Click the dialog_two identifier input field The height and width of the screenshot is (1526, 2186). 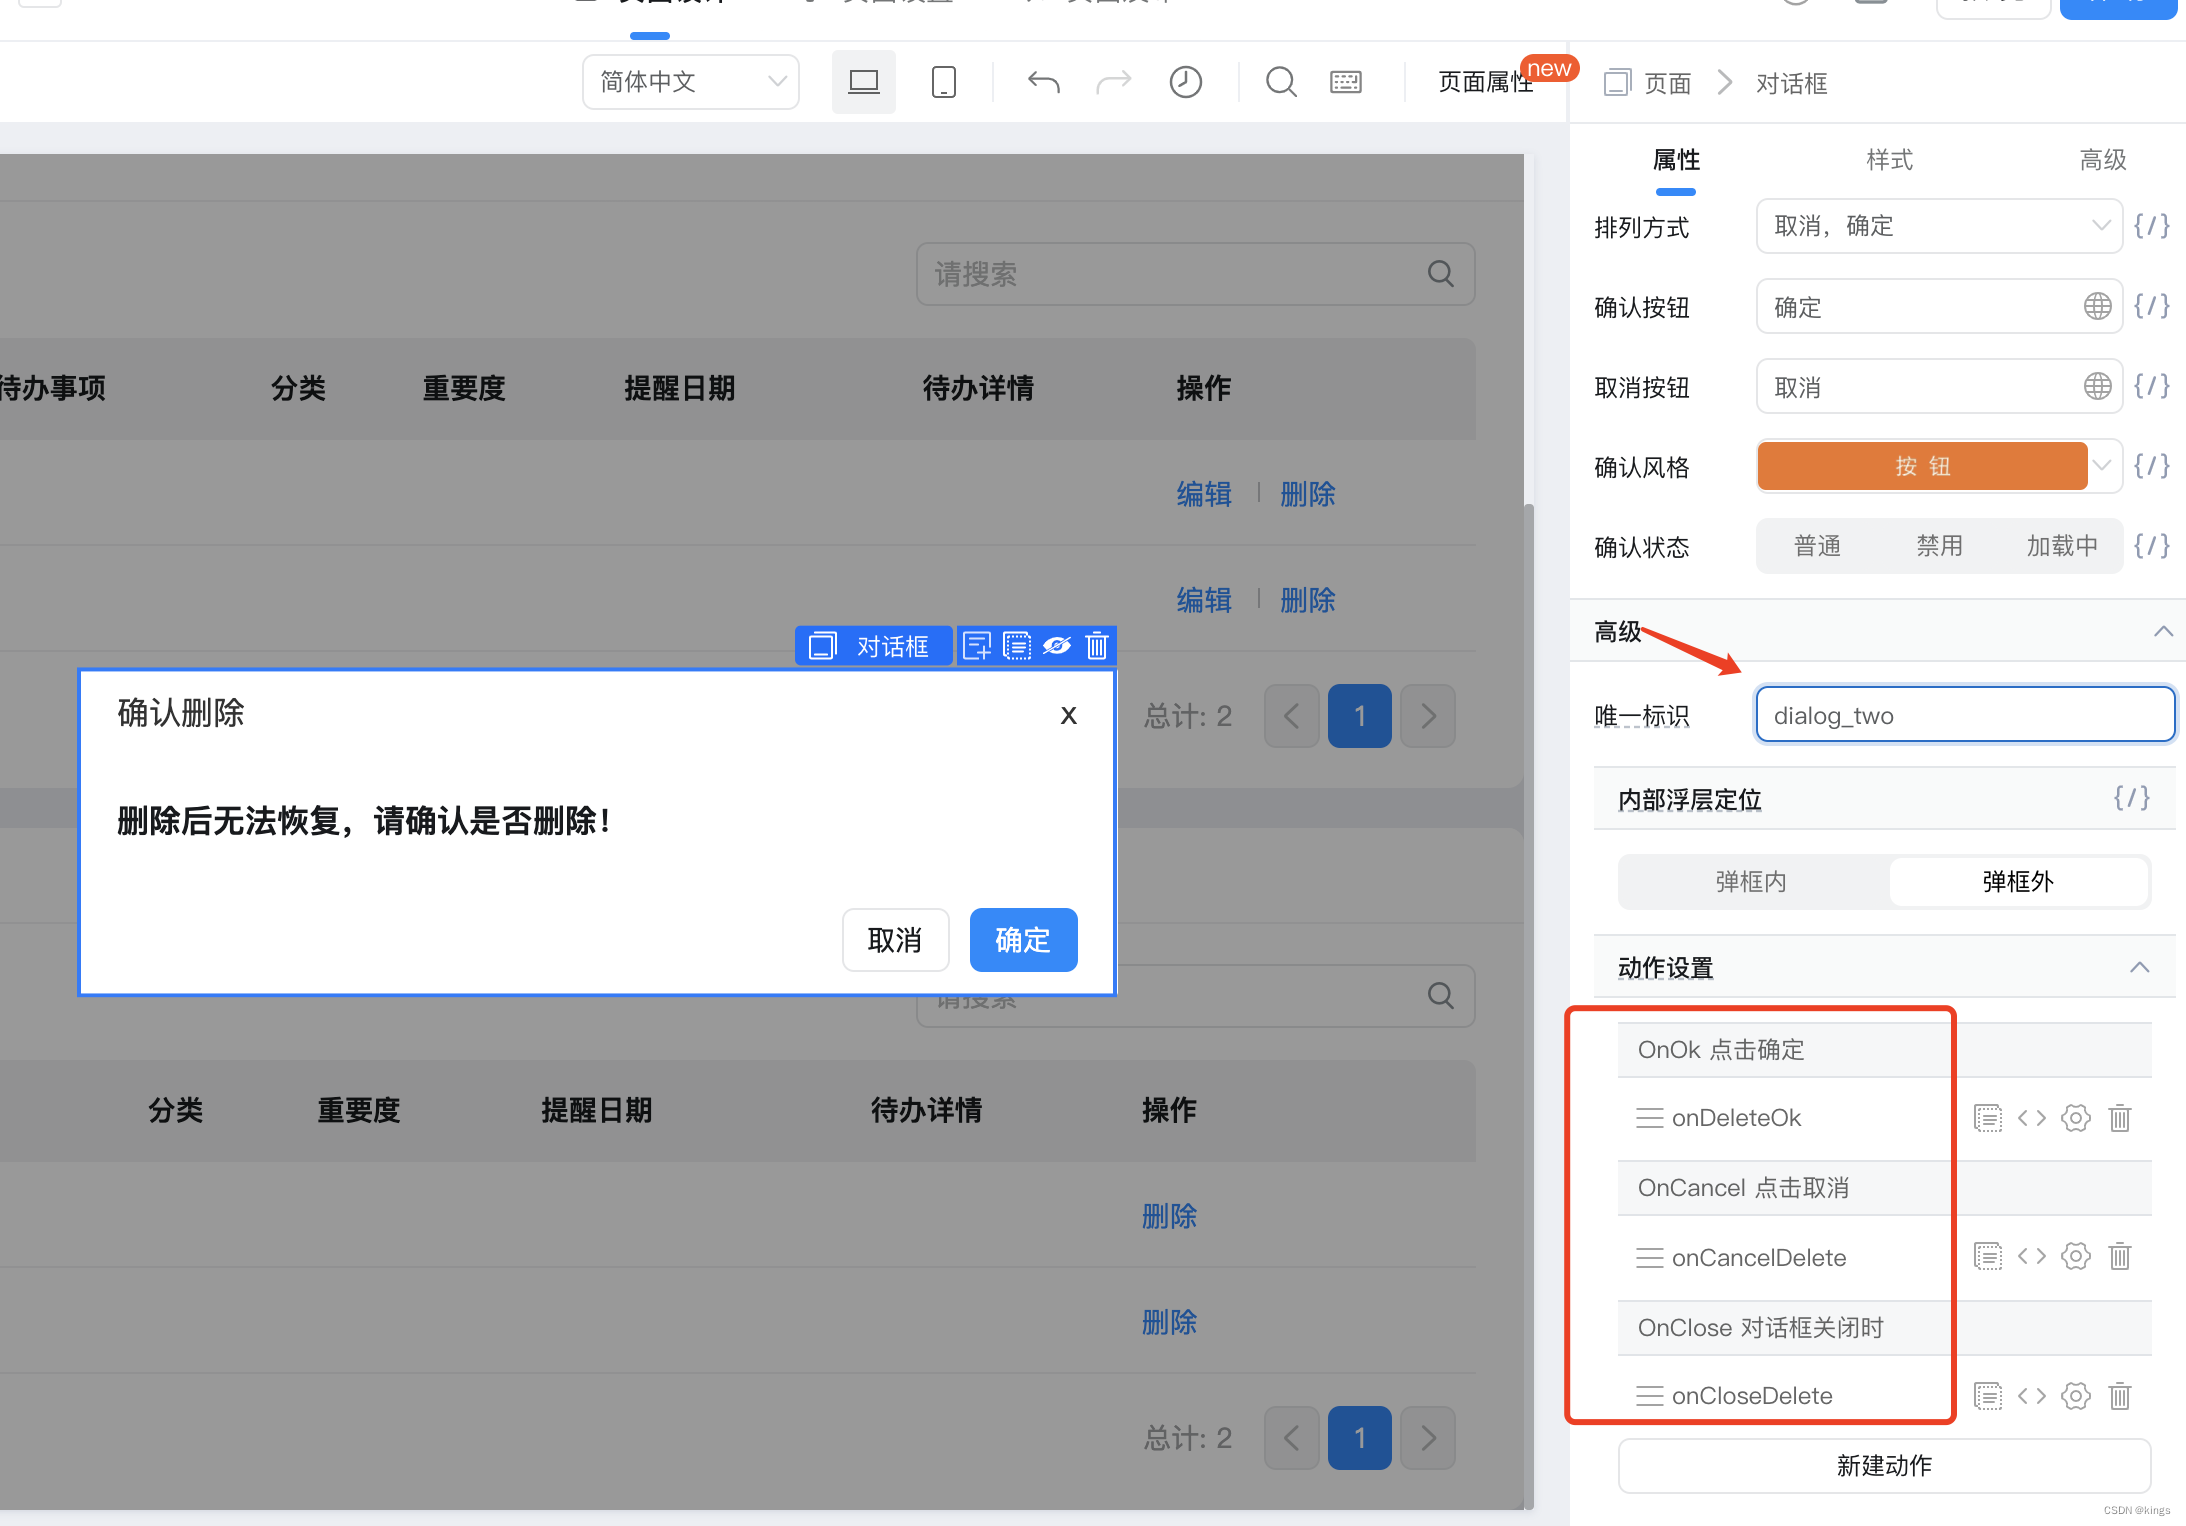(x=1964, y=715)
